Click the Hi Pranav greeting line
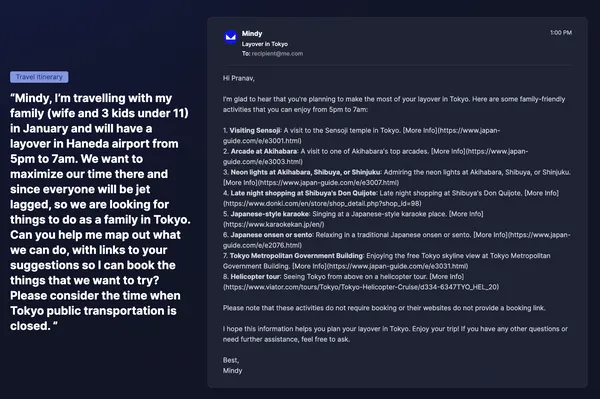 239,78
